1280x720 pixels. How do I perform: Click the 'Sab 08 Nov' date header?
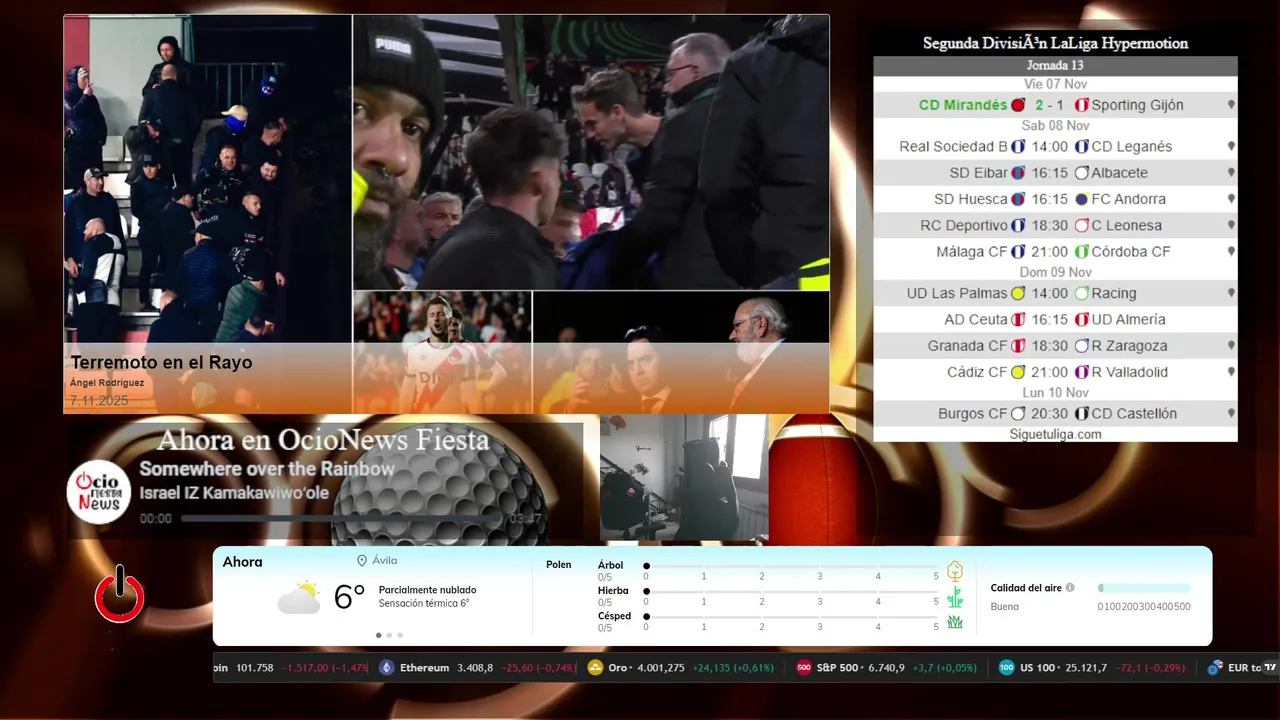point(1055,126)
